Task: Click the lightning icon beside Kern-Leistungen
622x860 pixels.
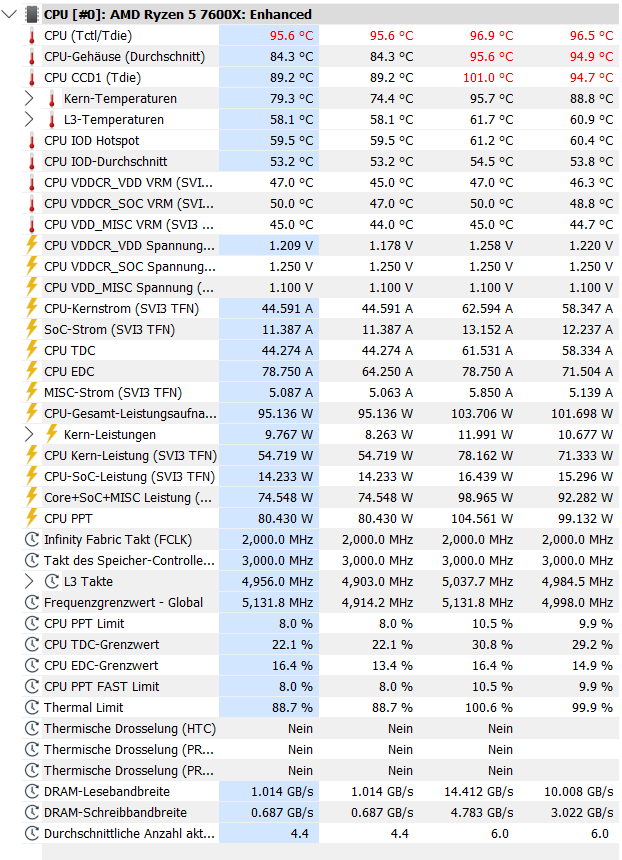Action: [52, 434]
